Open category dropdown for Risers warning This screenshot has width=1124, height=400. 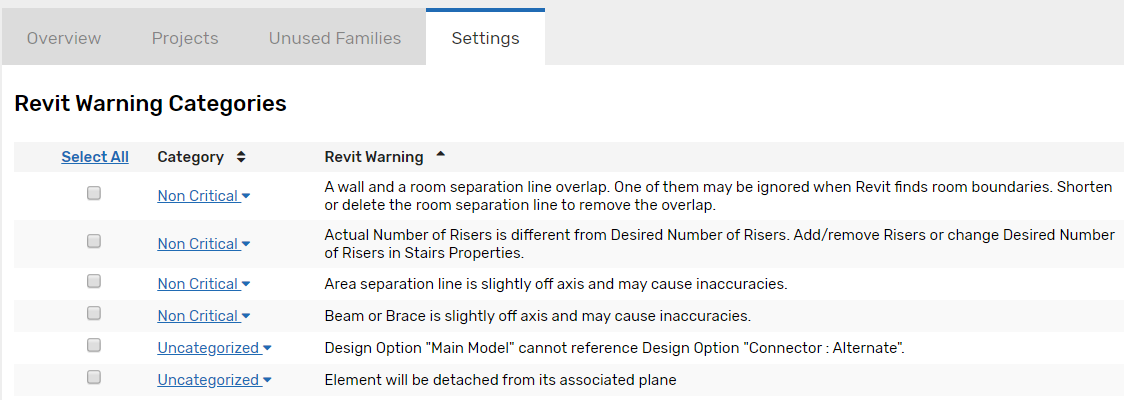(203, 244)
